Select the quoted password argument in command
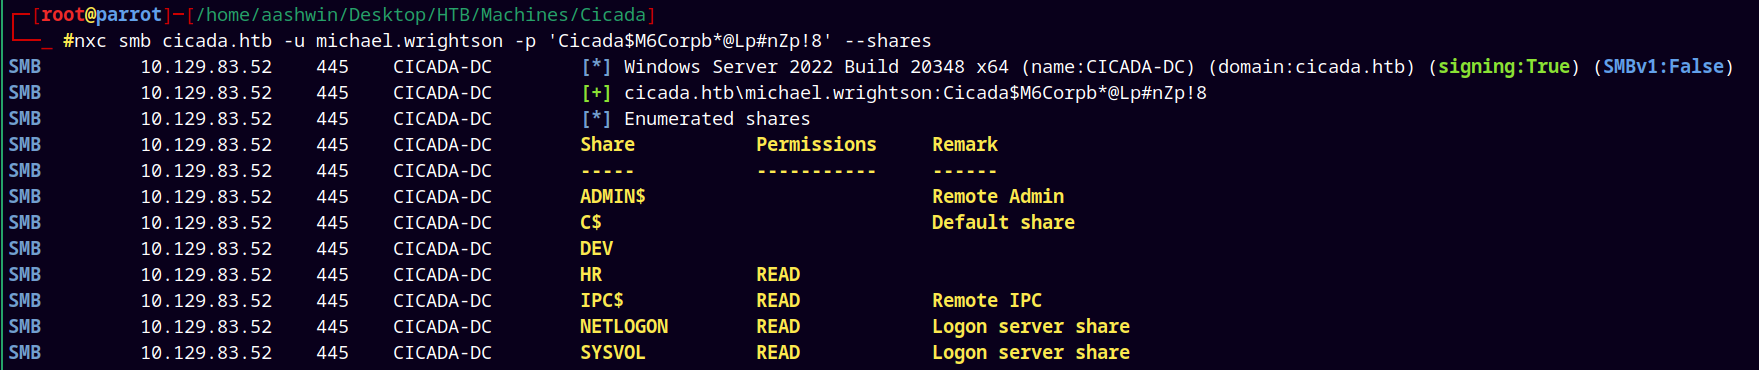The image size is (1759, 370). [690, 41]
